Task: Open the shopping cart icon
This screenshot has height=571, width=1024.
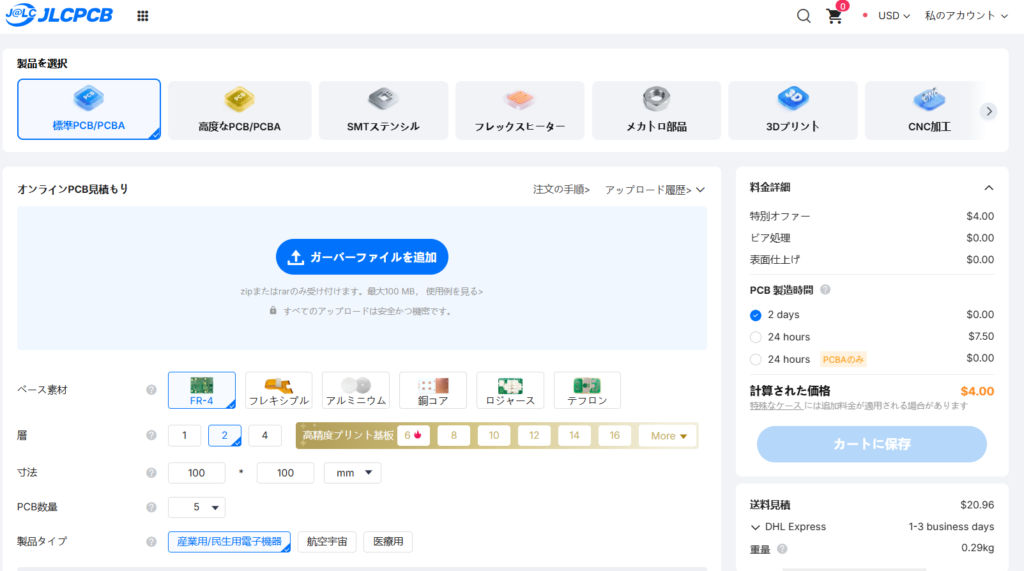Action: pos(833,16)
